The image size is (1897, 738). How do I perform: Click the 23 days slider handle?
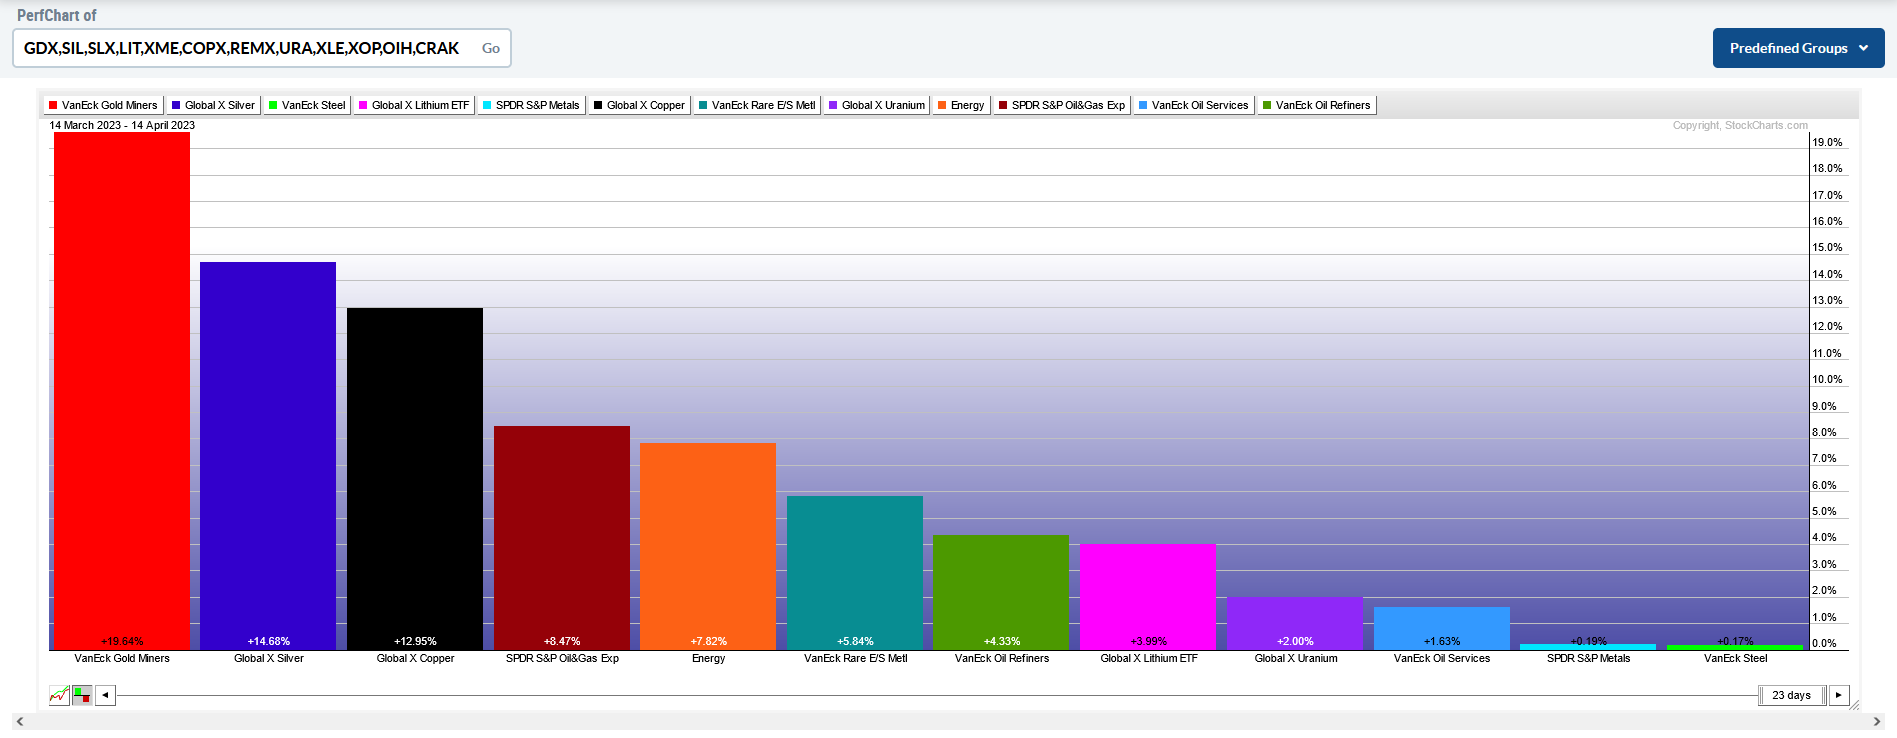[x=1791, y=695]
